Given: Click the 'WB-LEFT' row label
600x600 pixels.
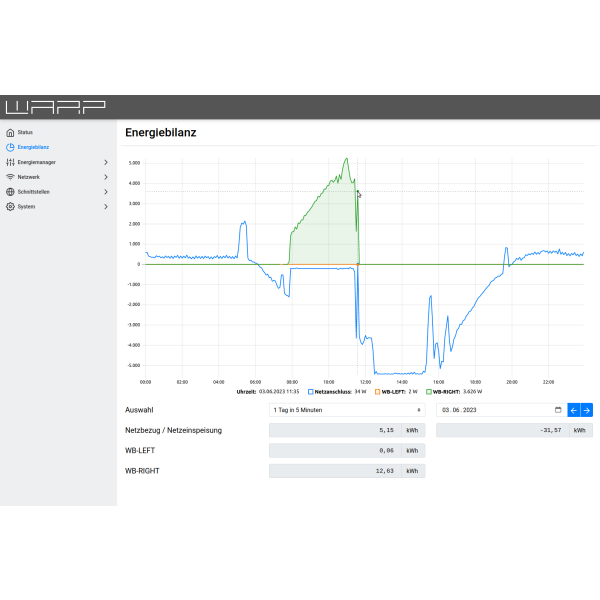Looking at the screenshot, I should click(x=140, y=450).
